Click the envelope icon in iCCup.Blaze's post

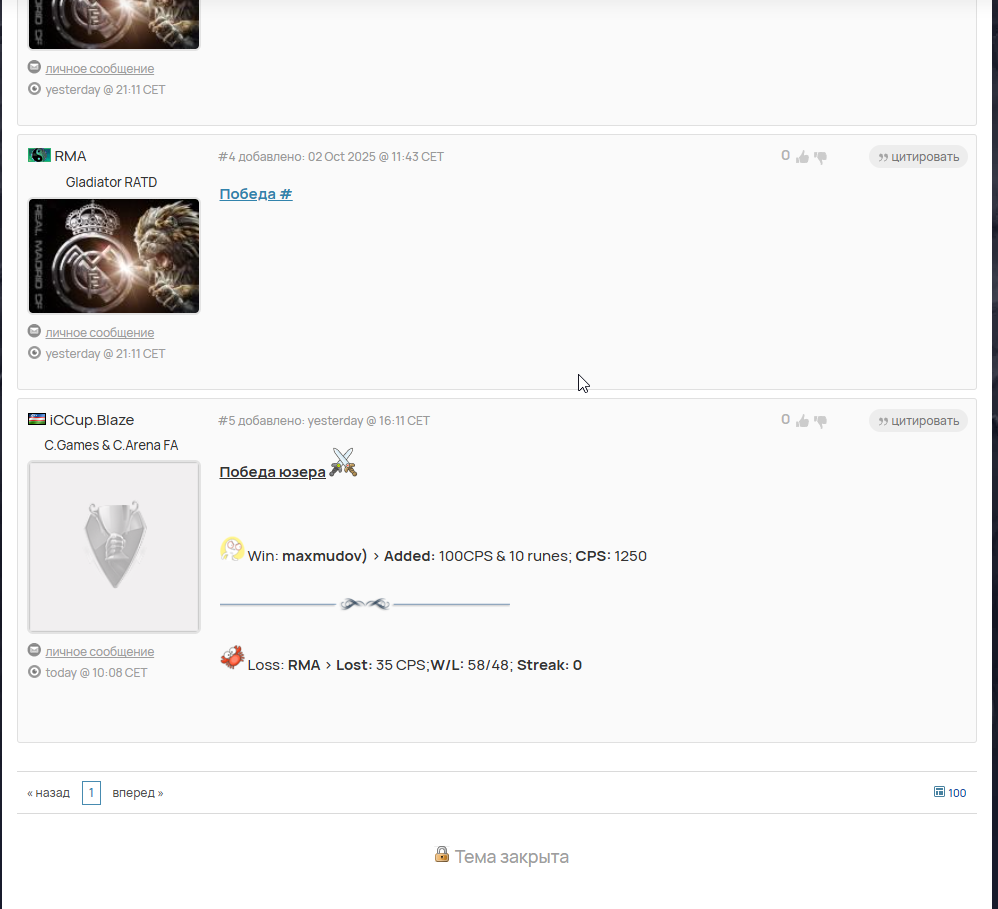(34, 650)
